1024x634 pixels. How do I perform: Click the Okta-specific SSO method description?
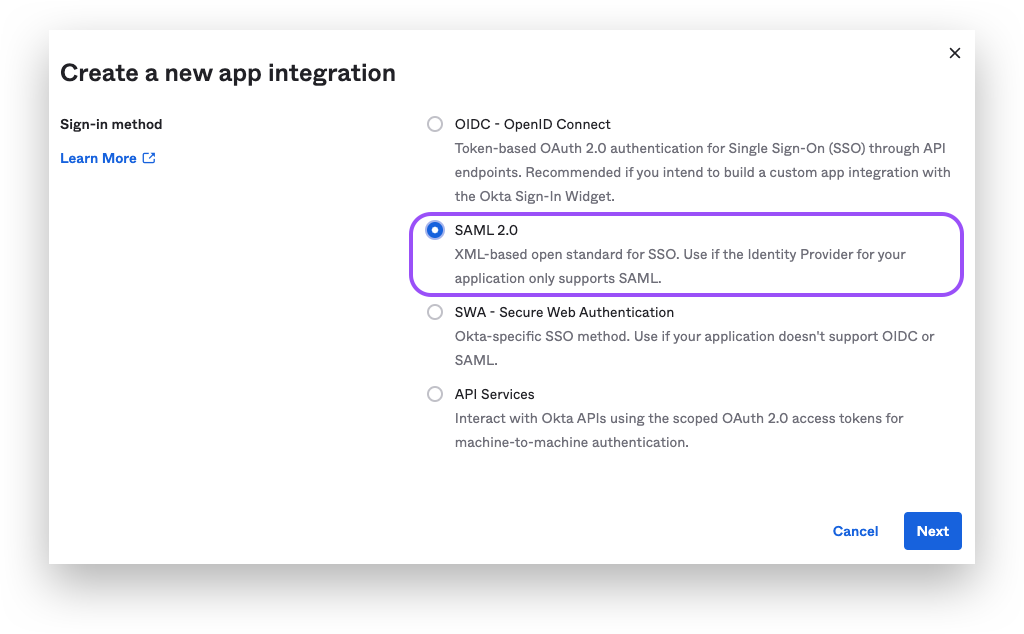point(694,348)
